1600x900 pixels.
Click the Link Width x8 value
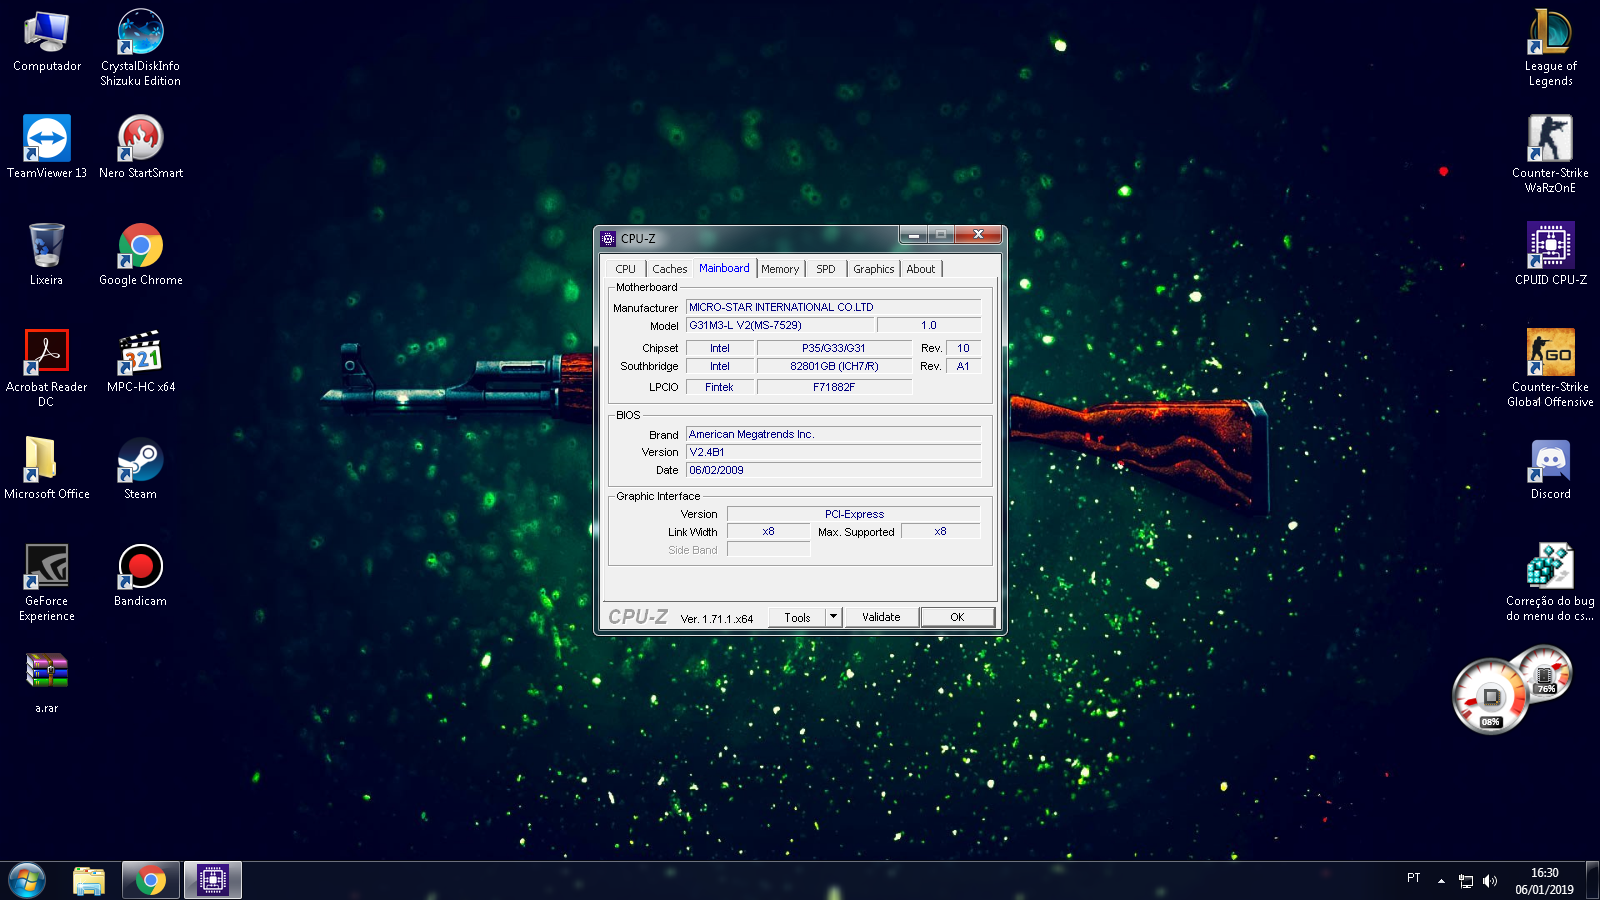click(768, 531)
